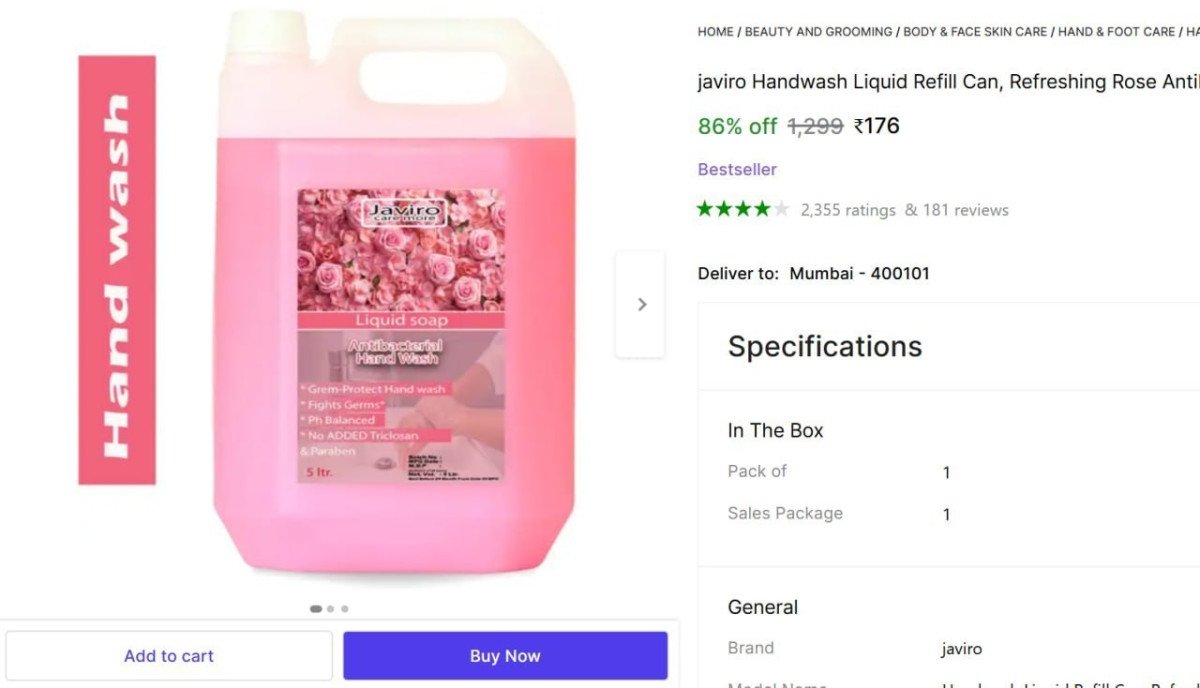The image size is (1200, 688).
Task: Go to HOME breadcrumb link
Action: [x=715, y=32]
